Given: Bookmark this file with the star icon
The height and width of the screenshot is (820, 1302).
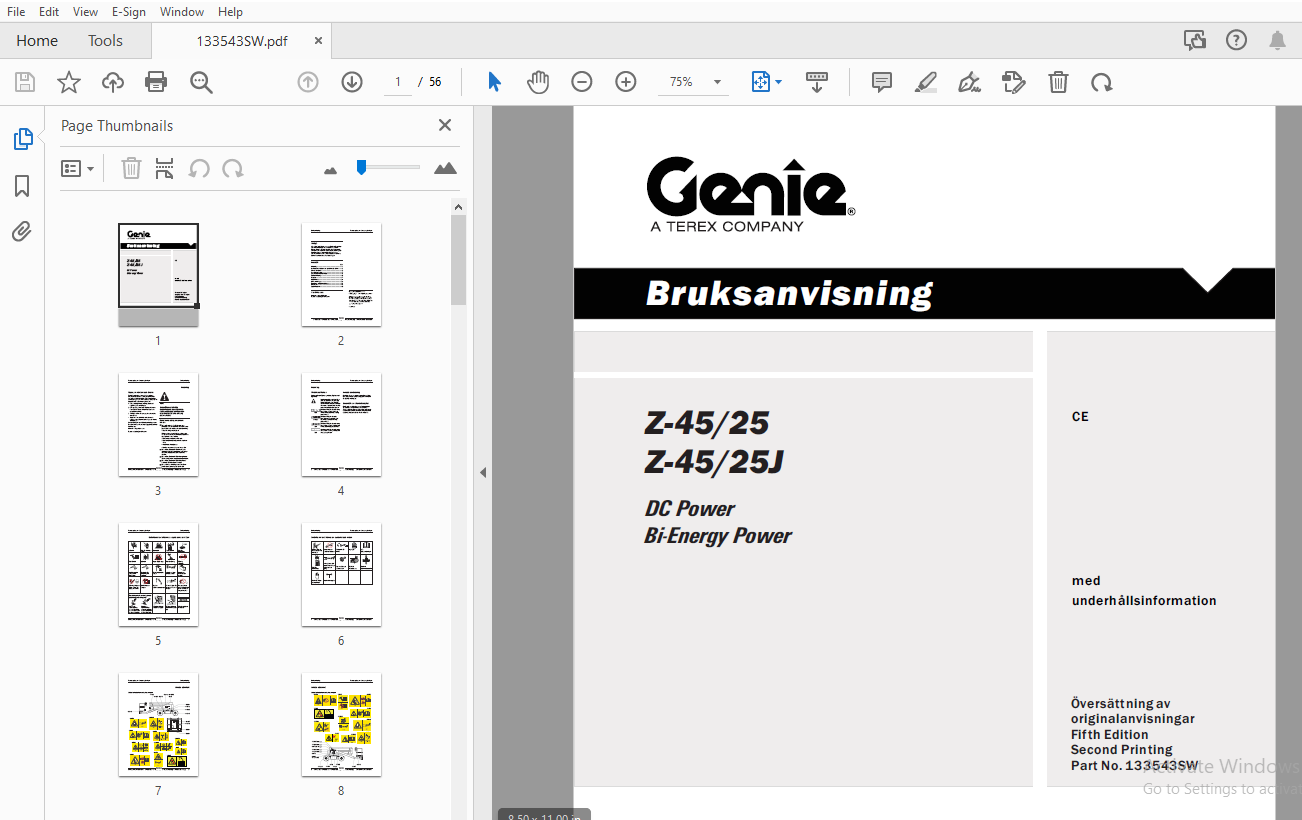Looking at the screenshot, I should 69,82.
